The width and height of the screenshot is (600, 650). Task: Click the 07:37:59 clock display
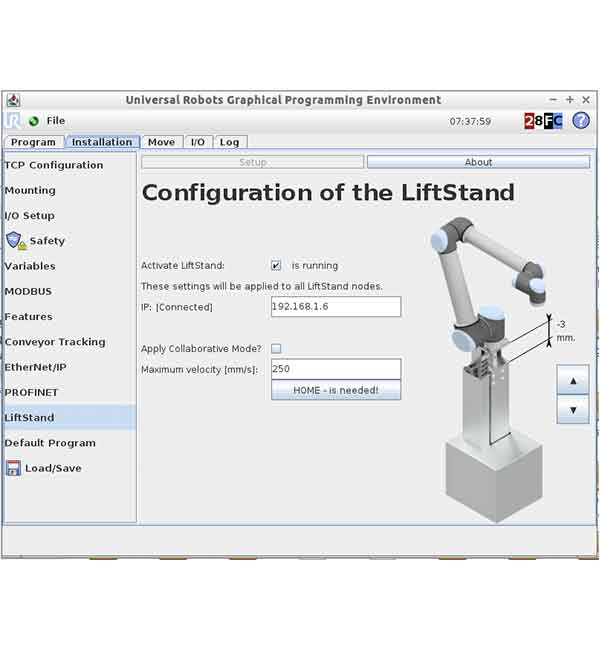[x=470, y=121]
